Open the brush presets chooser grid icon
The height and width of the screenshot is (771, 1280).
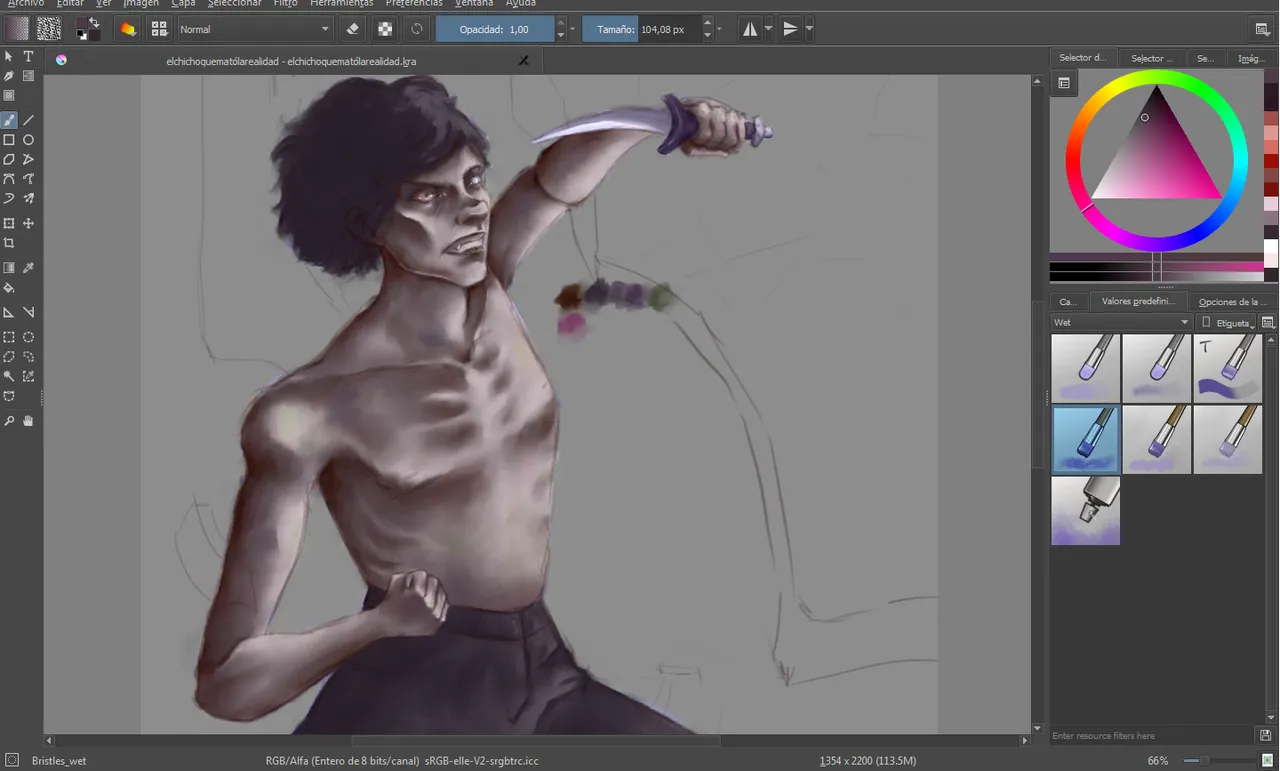point(159,29)
